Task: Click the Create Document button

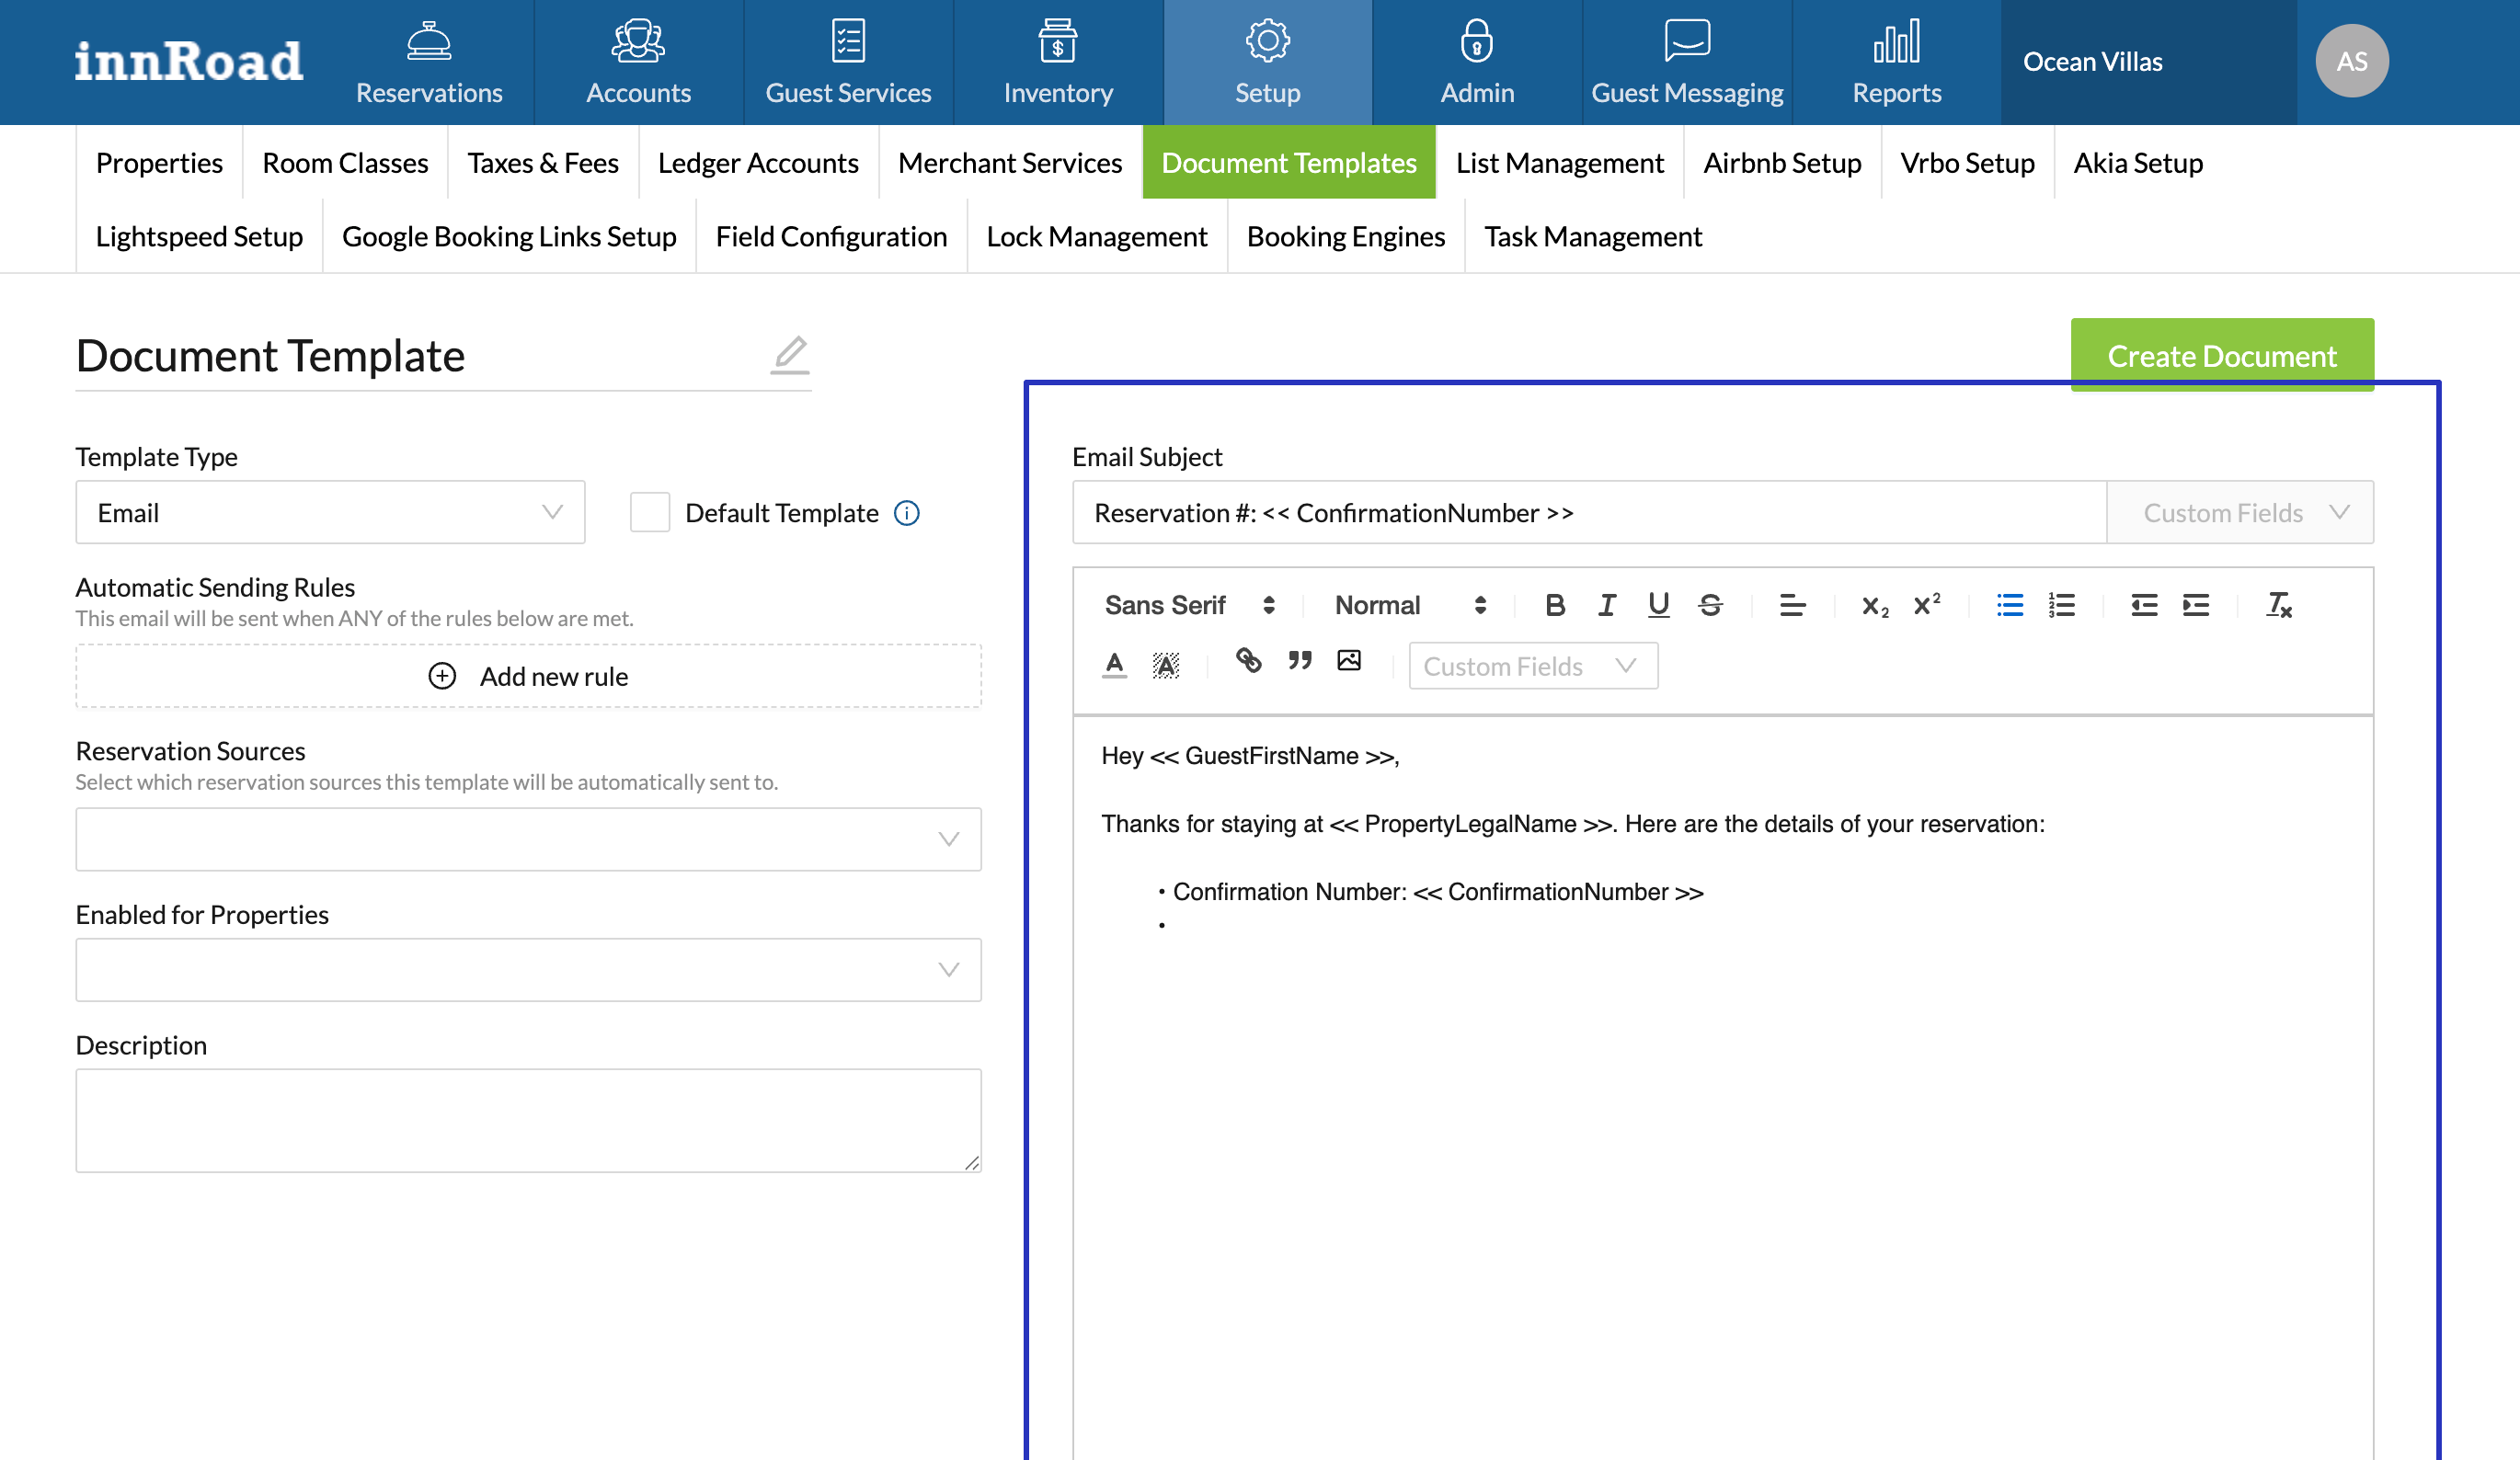Action: (x=2221, y=356)
